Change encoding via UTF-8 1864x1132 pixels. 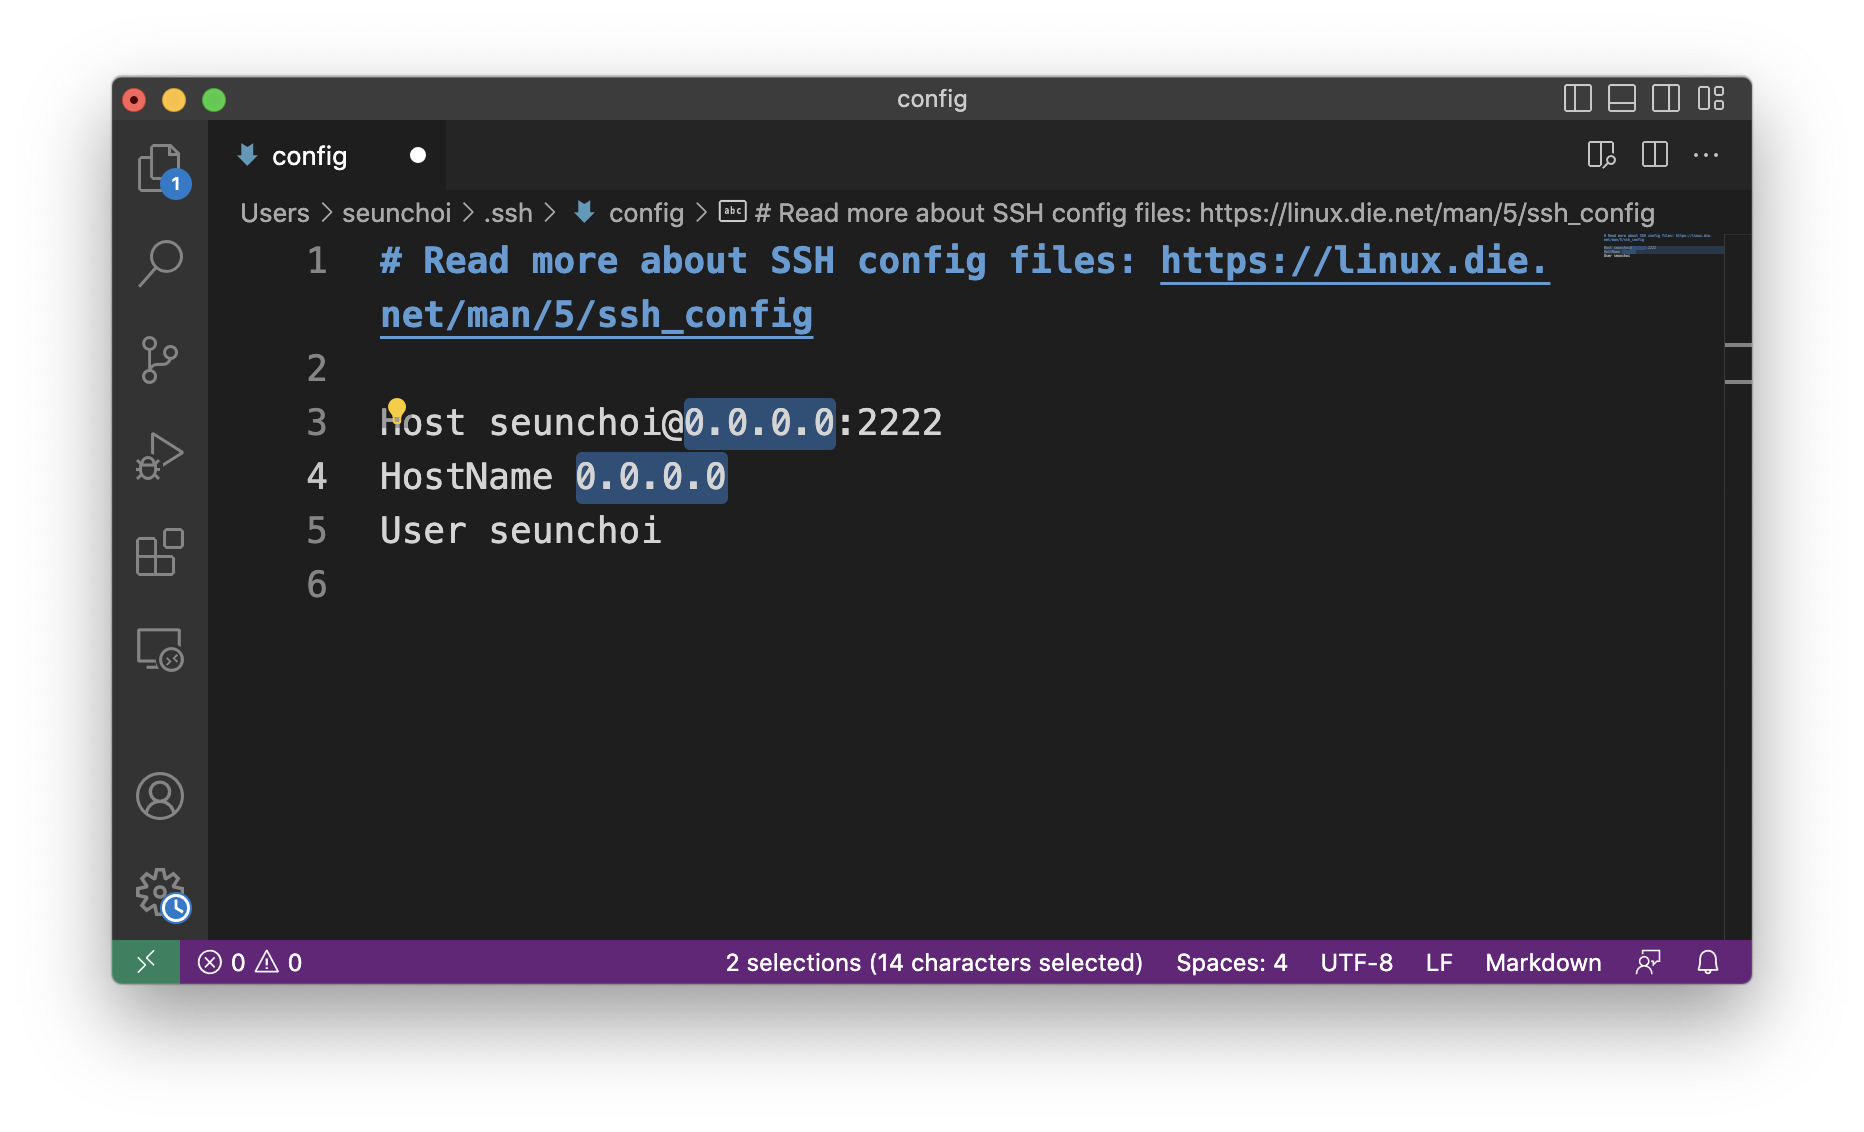coord(1357,962)
